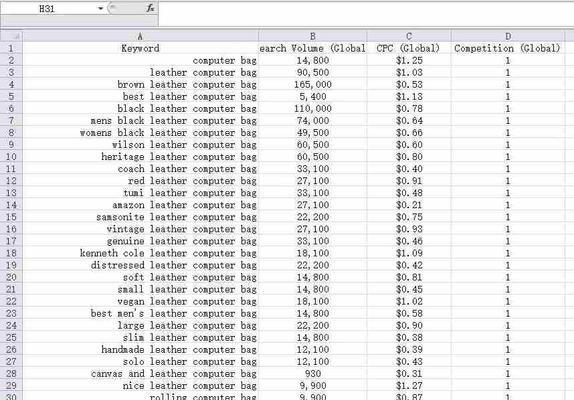The height and width of the screenshot is (400, 574).
Task: Select the cell 'vegan leather computer bag'
Action: [x=140, y=302]
